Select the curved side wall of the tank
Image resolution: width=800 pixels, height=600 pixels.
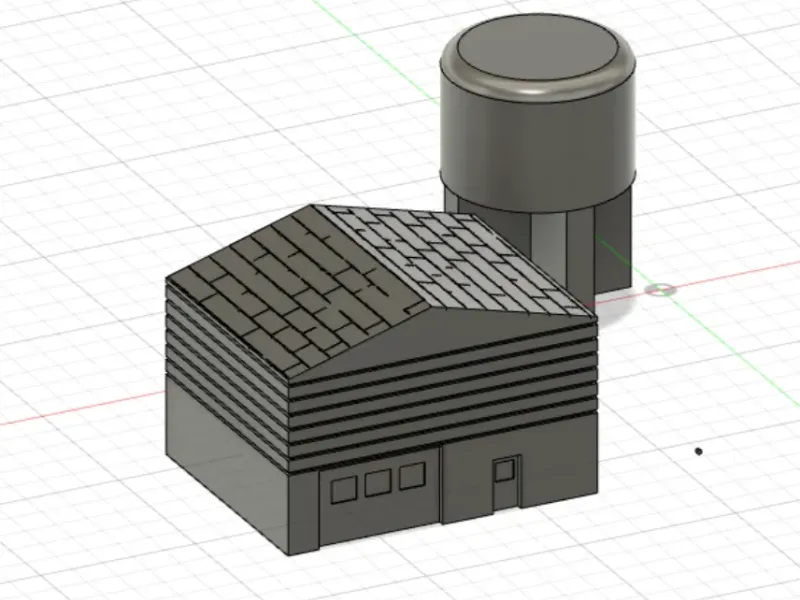(538, 148)
